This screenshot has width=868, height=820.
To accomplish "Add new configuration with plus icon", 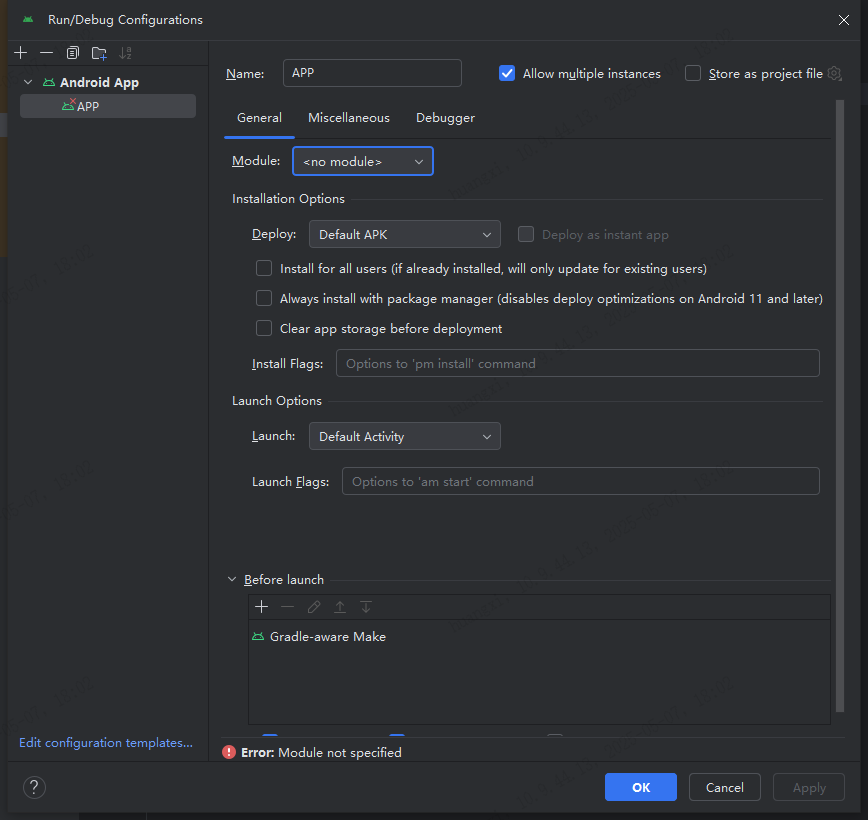I will pyautogui.click(x=20, y=53).
